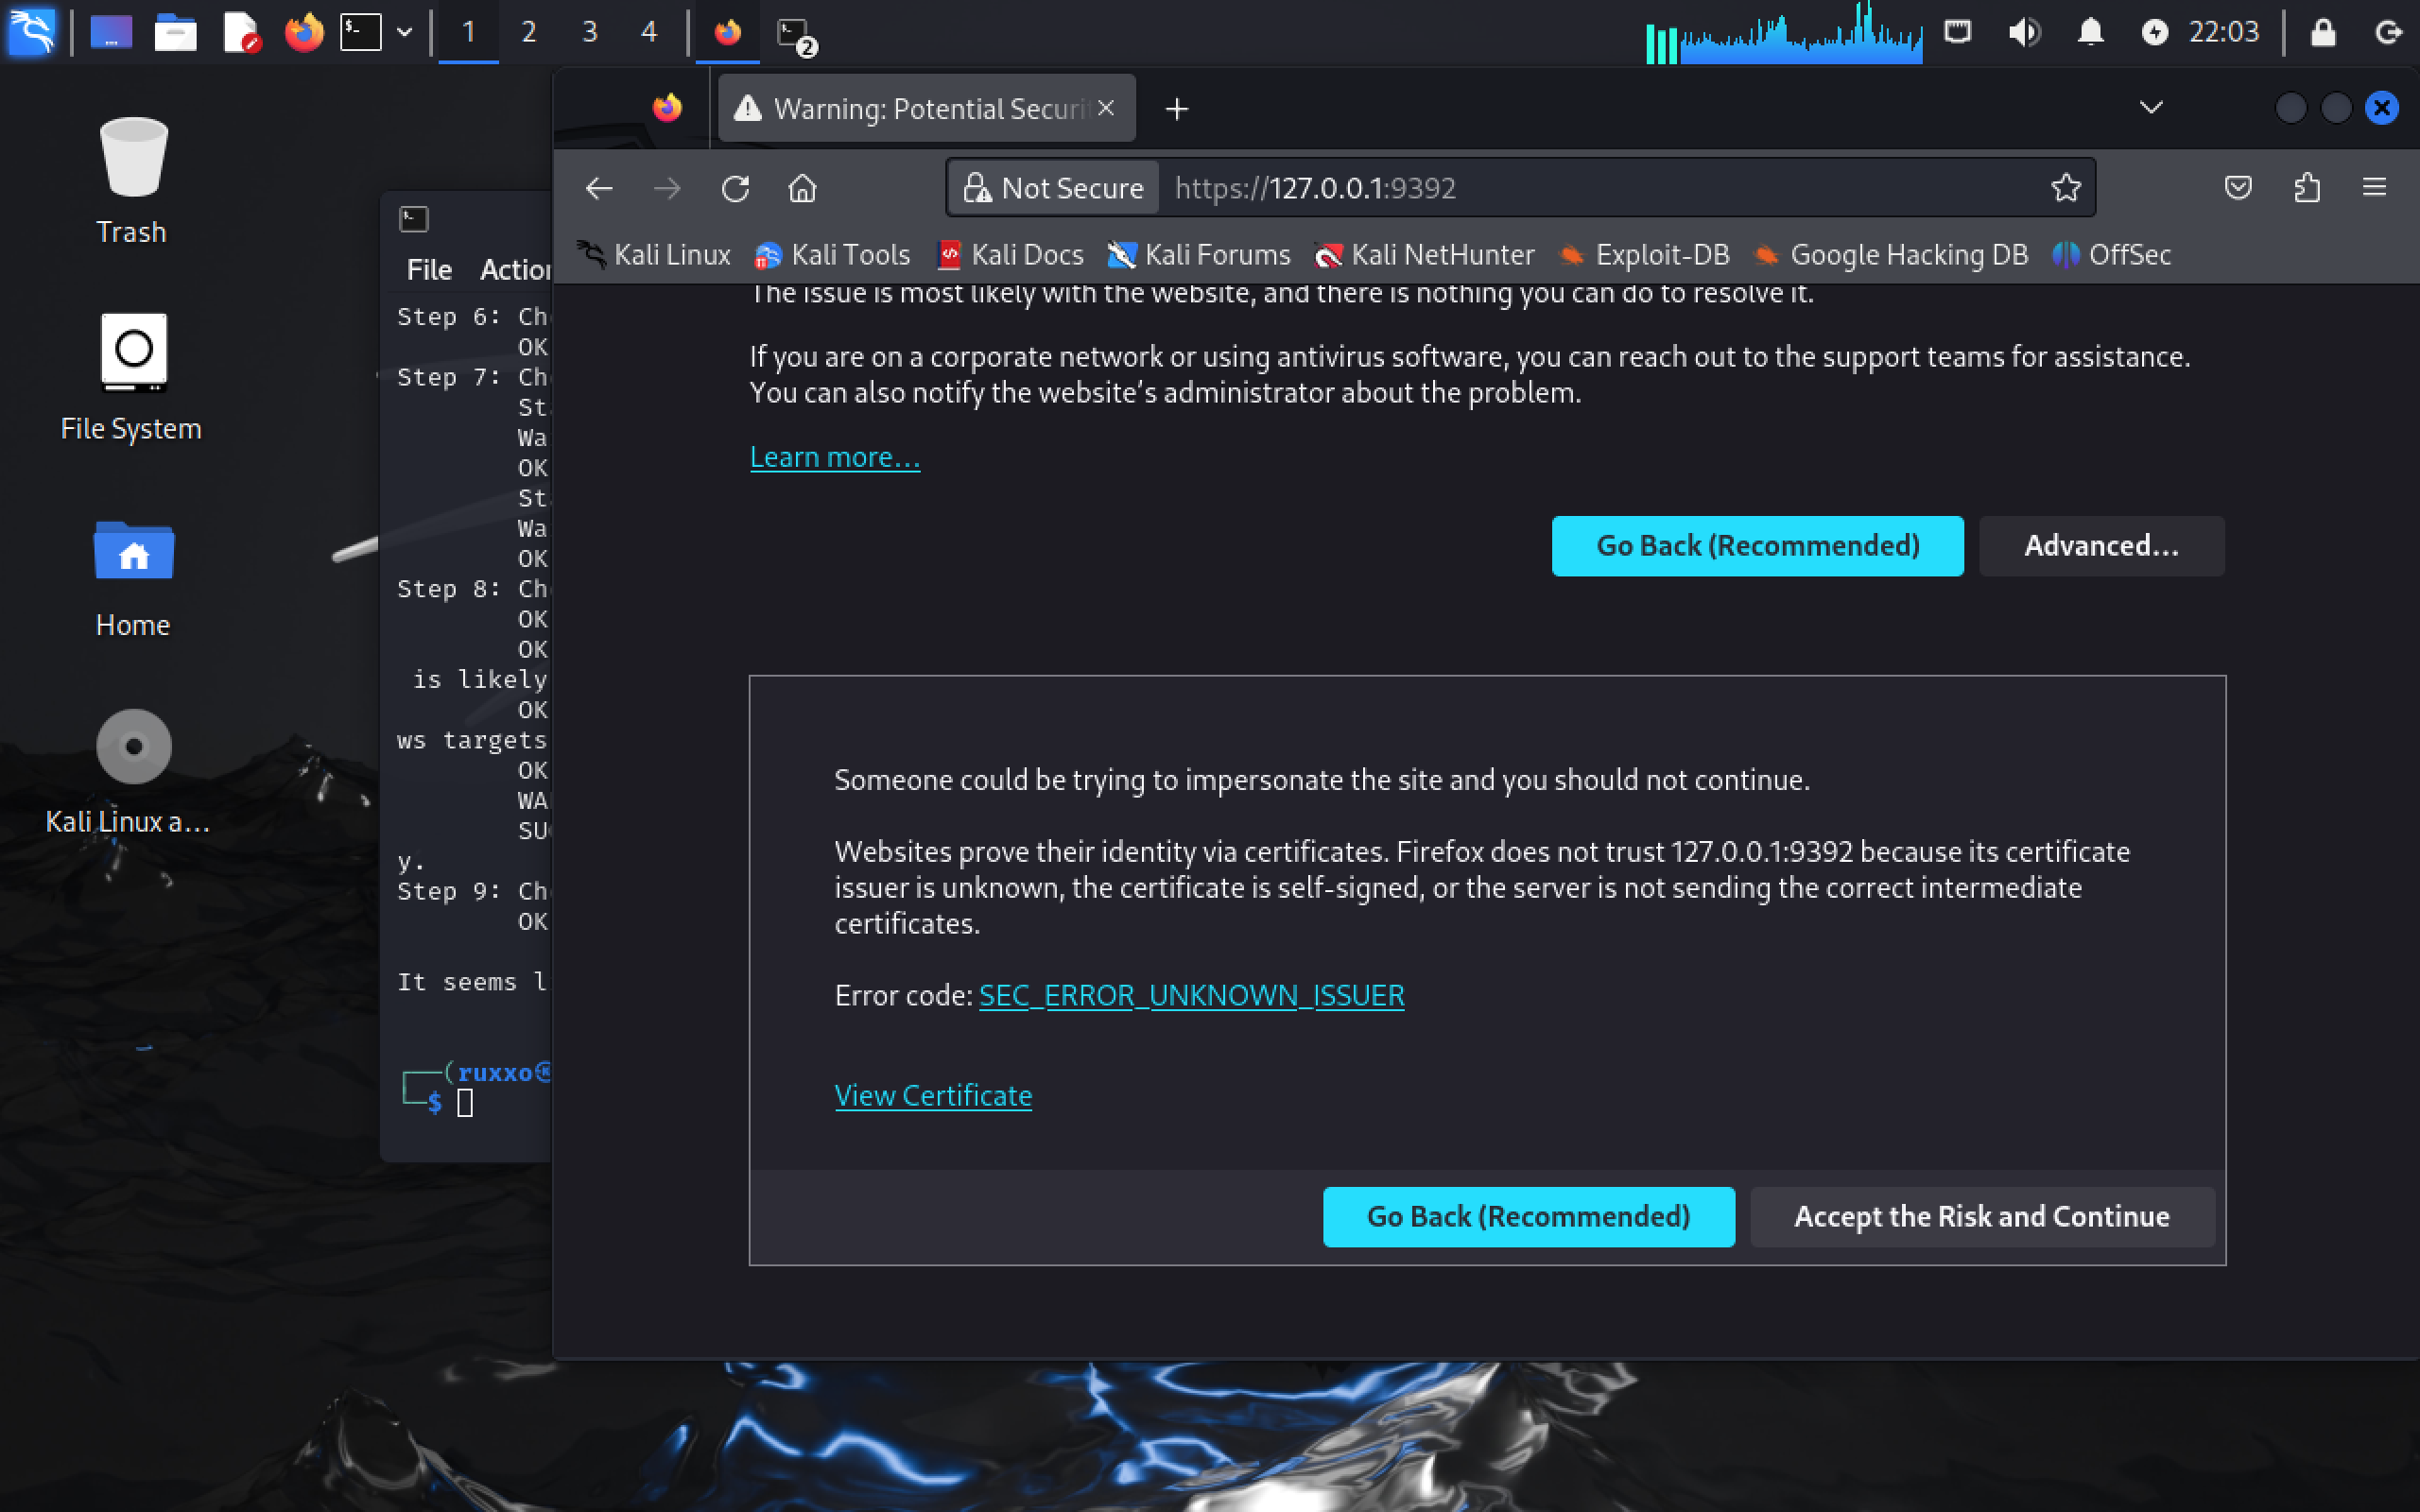Open the browser extensions panel icon
2420x1512 pixels.
[x=2307, y=188]
